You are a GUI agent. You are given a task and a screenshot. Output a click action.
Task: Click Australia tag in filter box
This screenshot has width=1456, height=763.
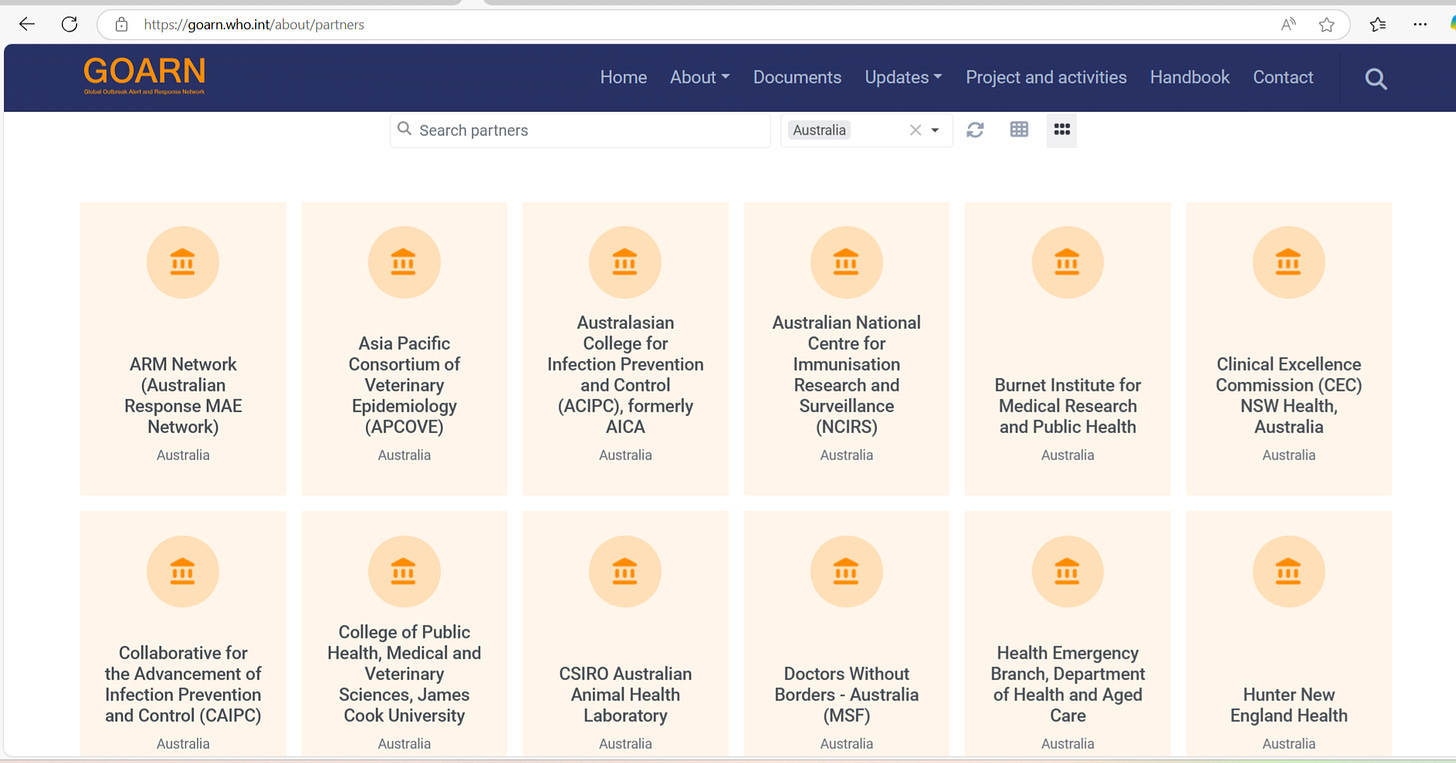[819, 130]
